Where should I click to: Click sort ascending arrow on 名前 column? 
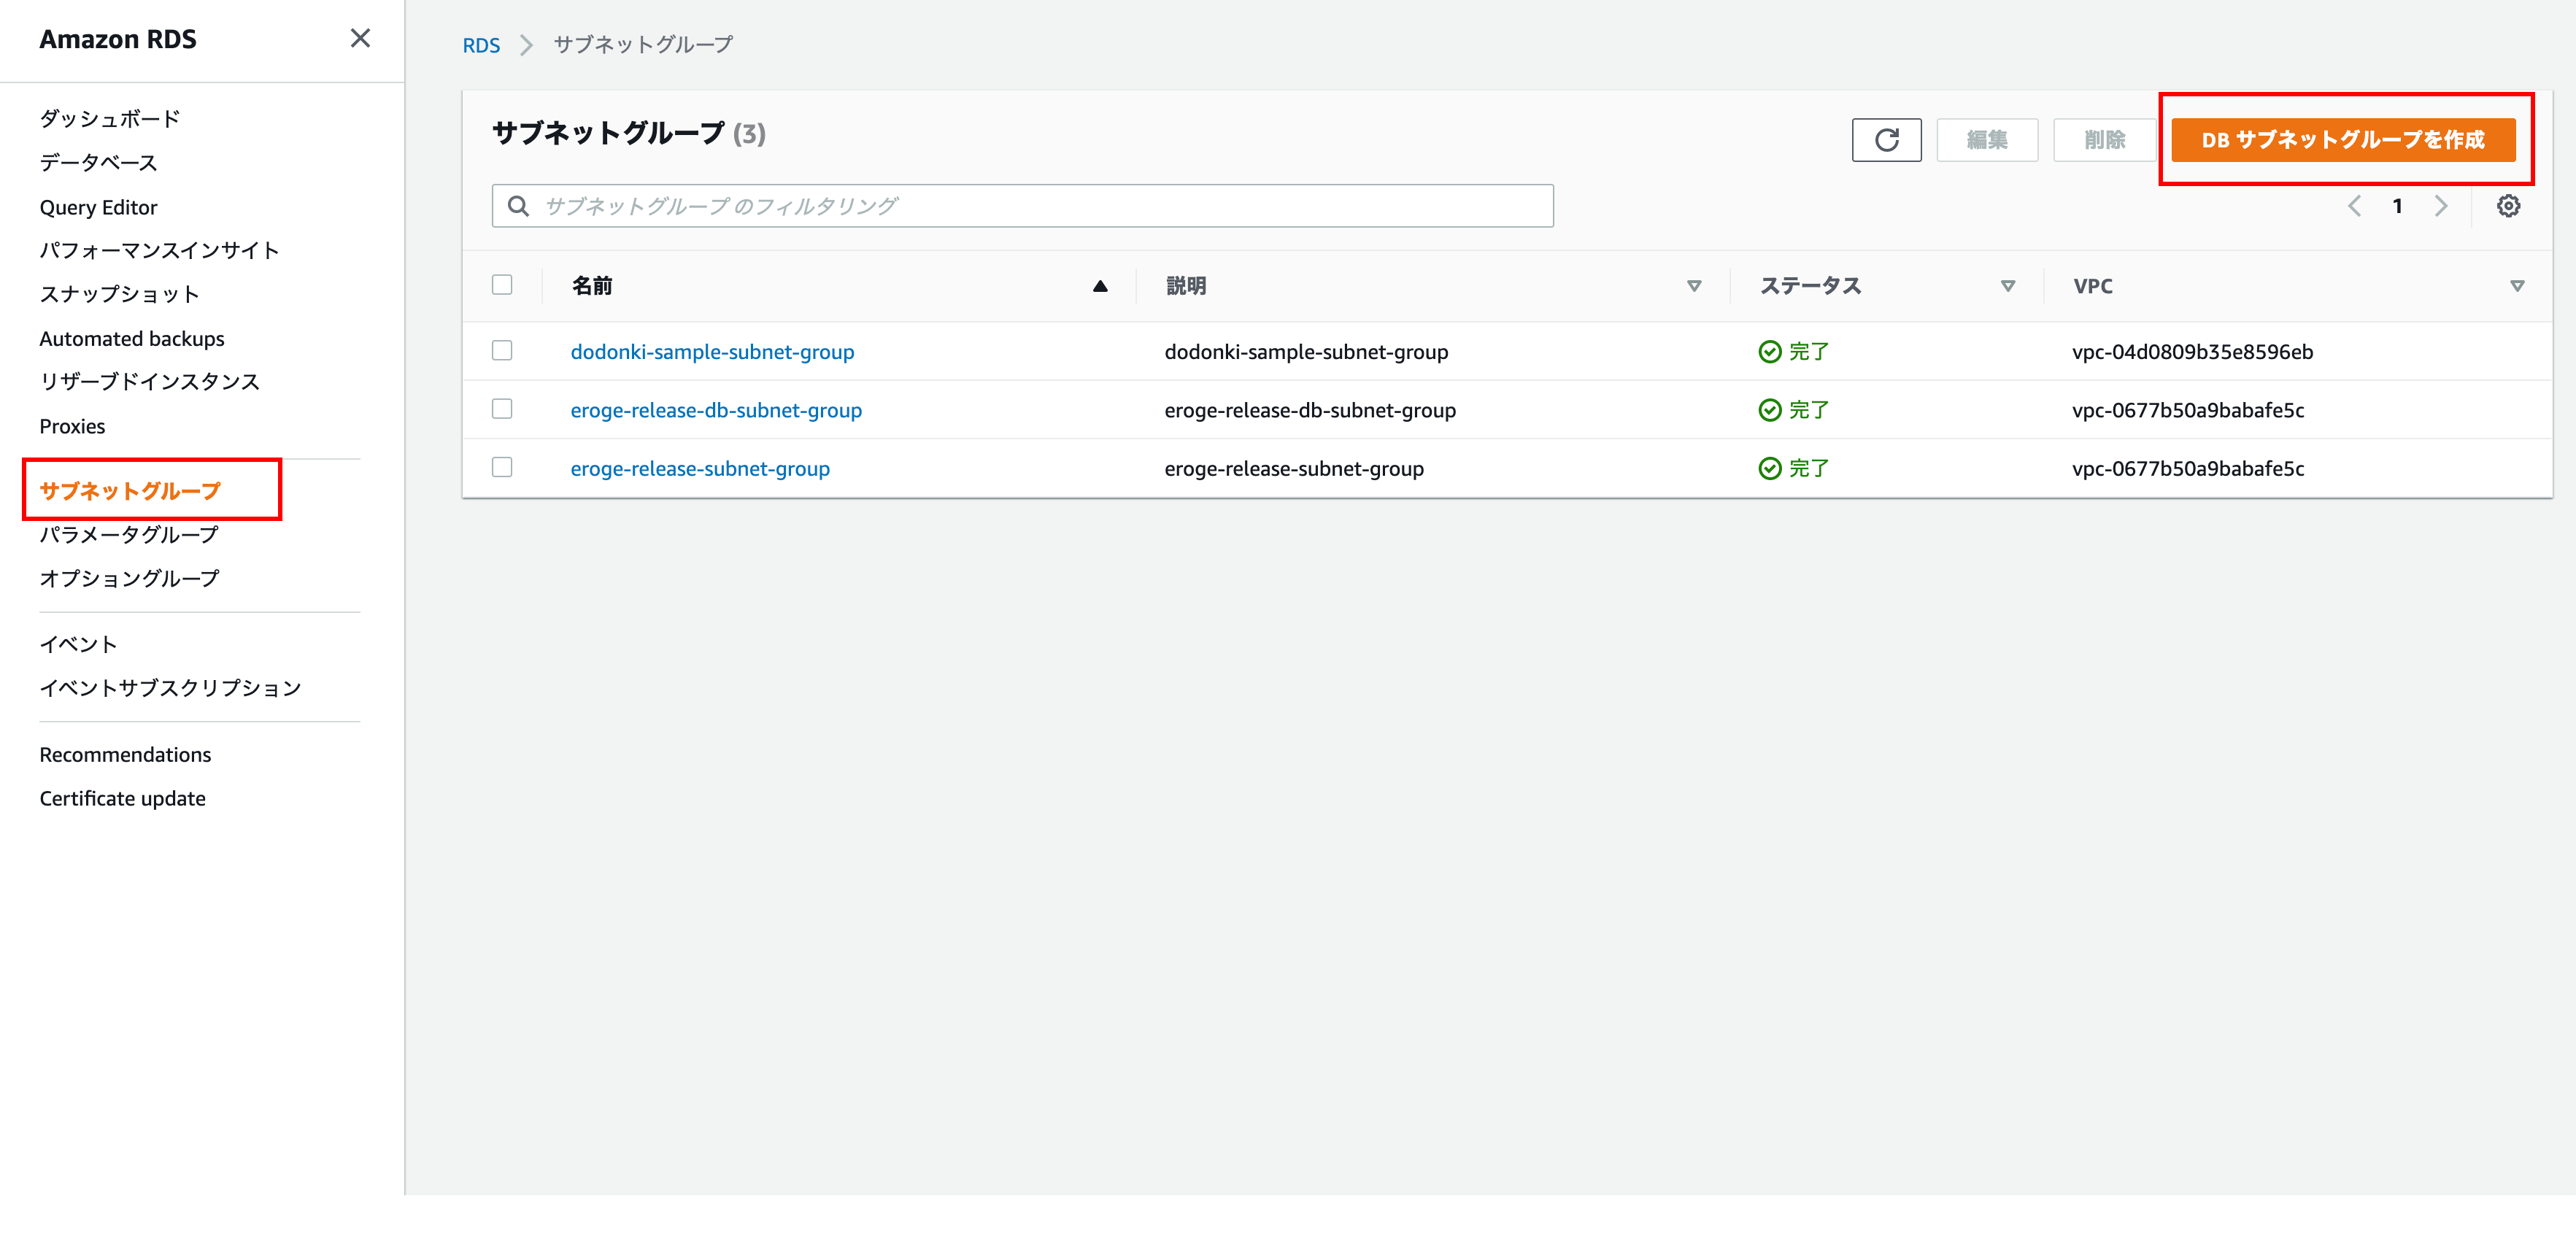click(x=1100, y=286)
